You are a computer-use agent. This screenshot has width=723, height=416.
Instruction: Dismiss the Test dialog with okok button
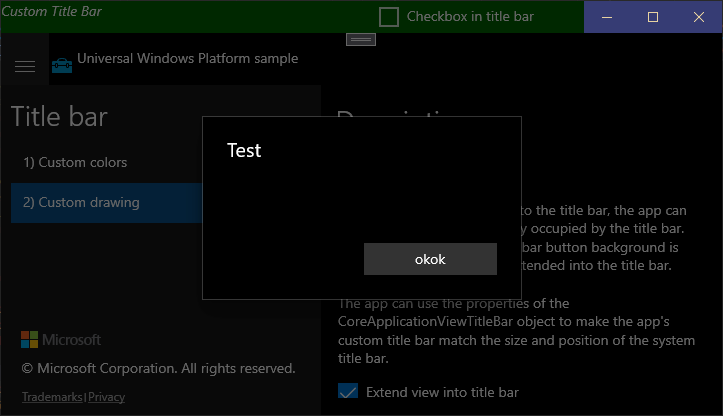click(x=430, y=259)
